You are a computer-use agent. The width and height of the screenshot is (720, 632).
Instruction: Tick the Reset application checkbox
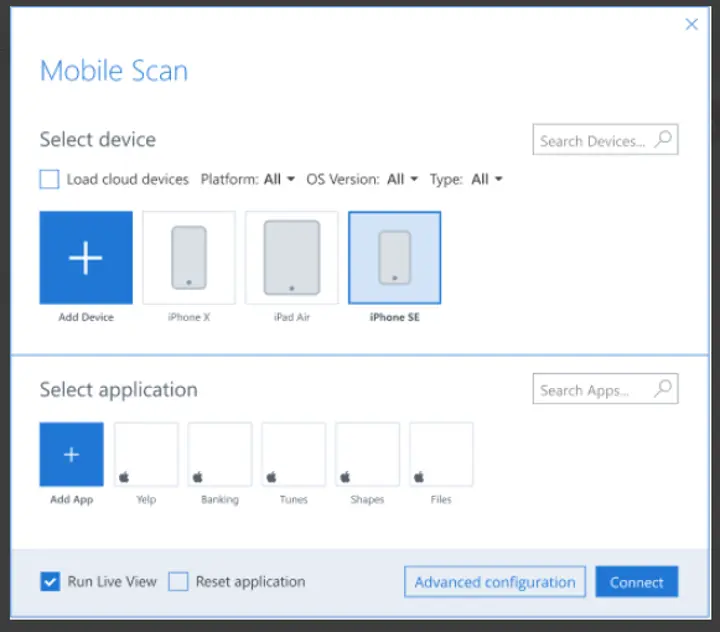[178, 581]
